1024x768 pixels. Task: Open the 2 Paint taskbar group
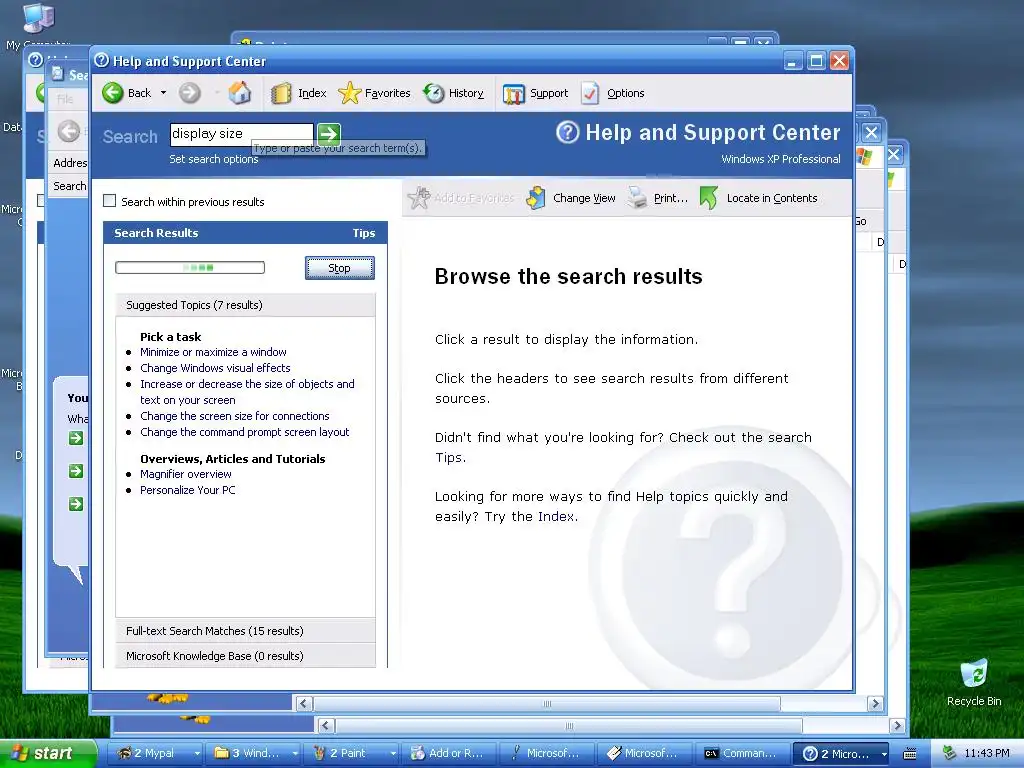pyautogui.click(x=353, y=753)
